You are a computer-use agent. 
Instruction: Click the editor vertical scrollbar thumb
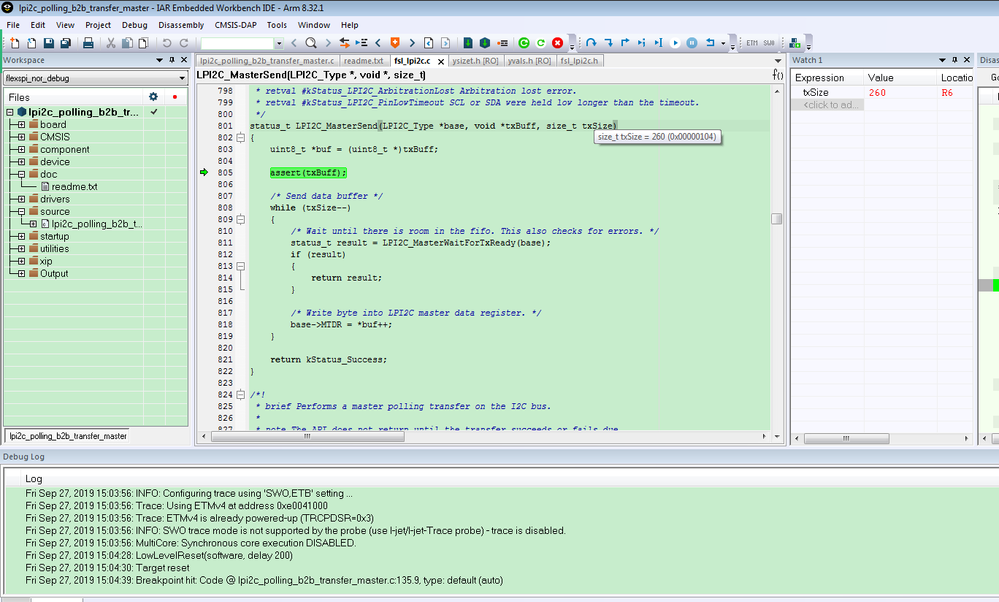(776, 219)
